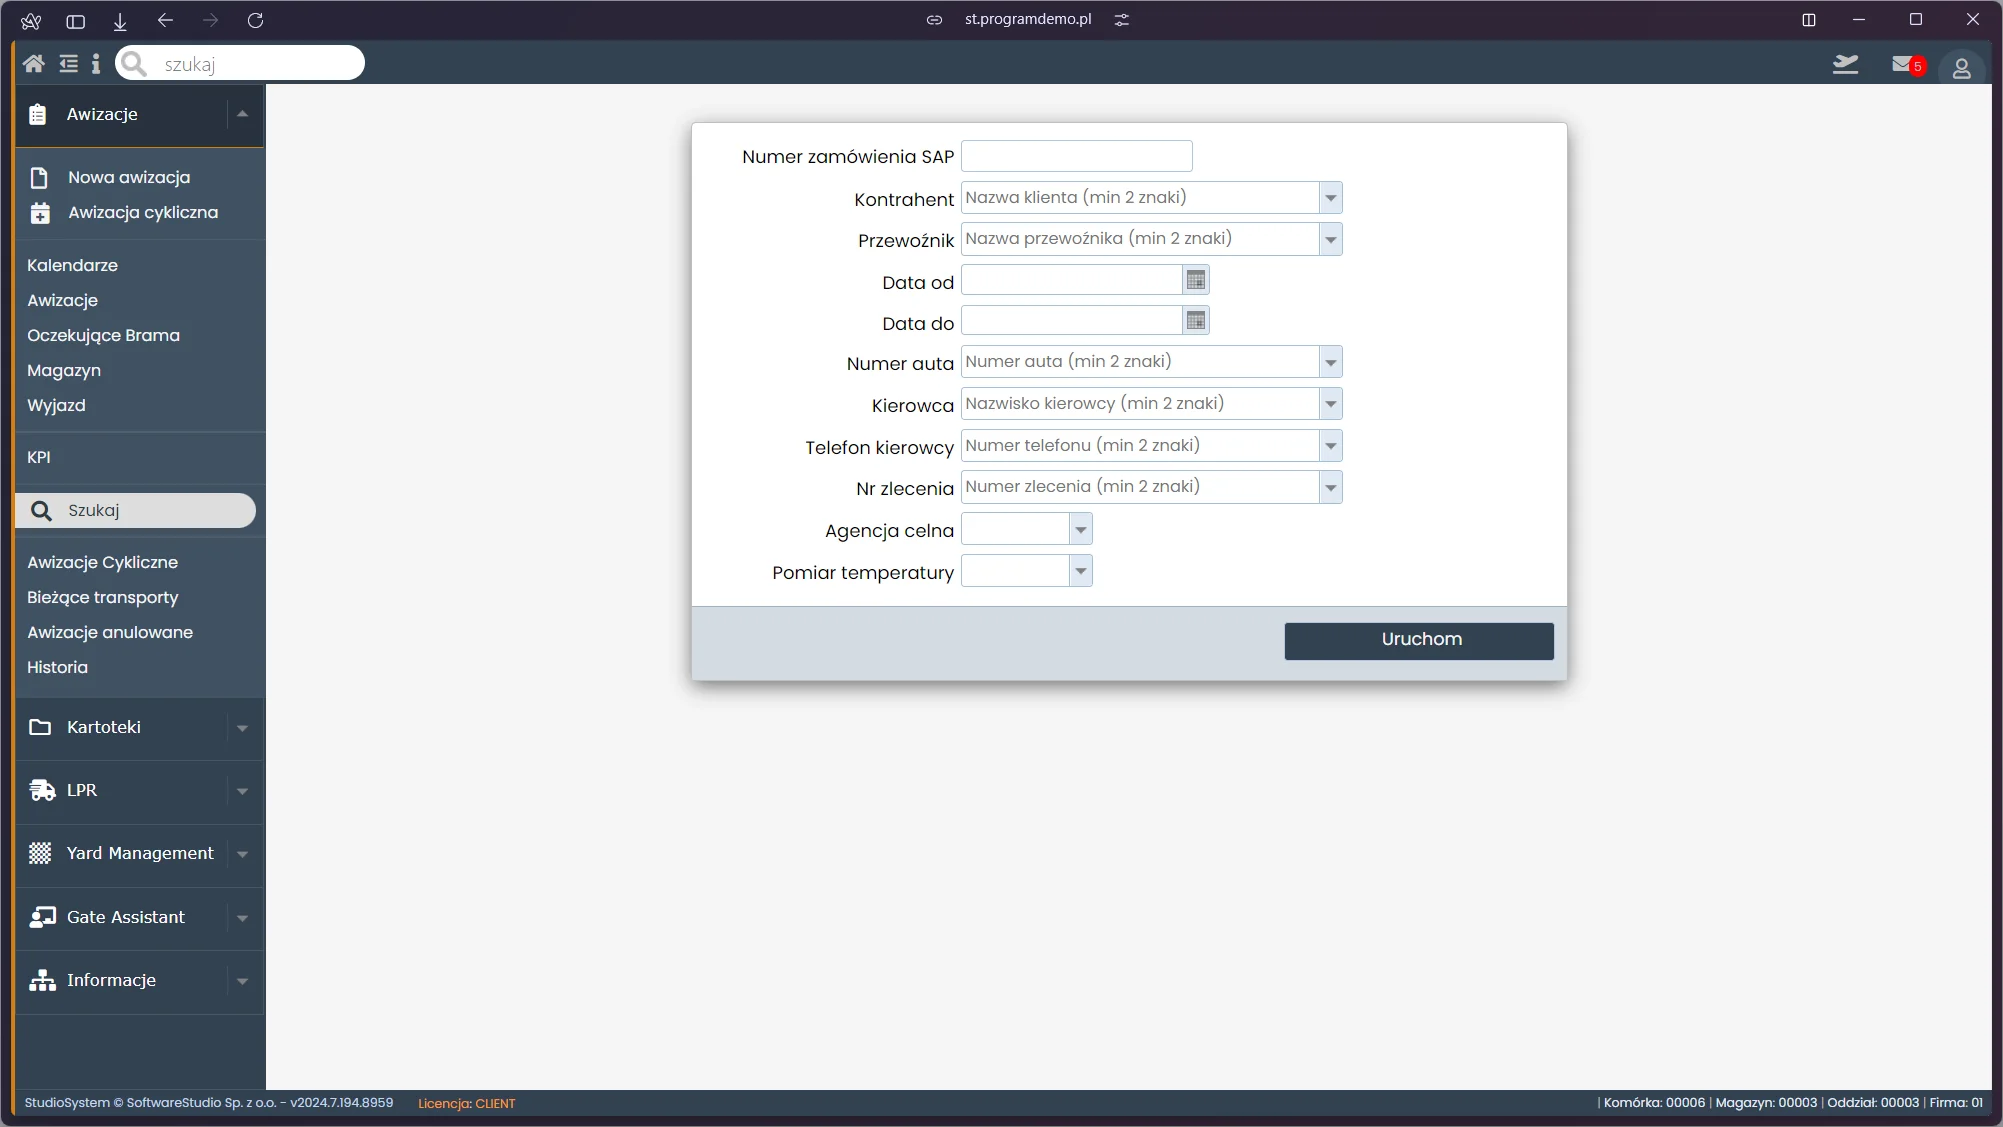This screenshot has height=1127, width=2003.
Task: Expand the Informacje section arrow
Action: point(242,981)
